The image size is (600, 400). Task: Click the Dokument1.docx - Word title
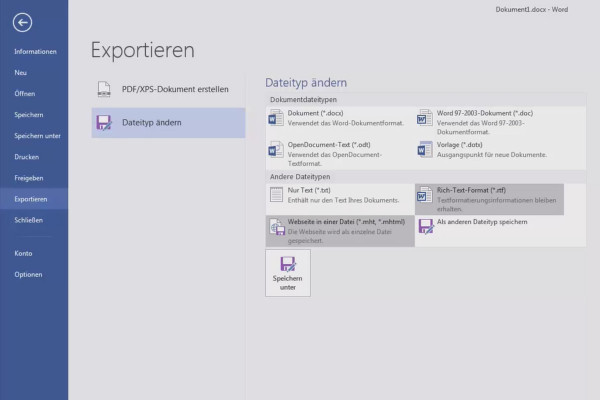[532, 10]
